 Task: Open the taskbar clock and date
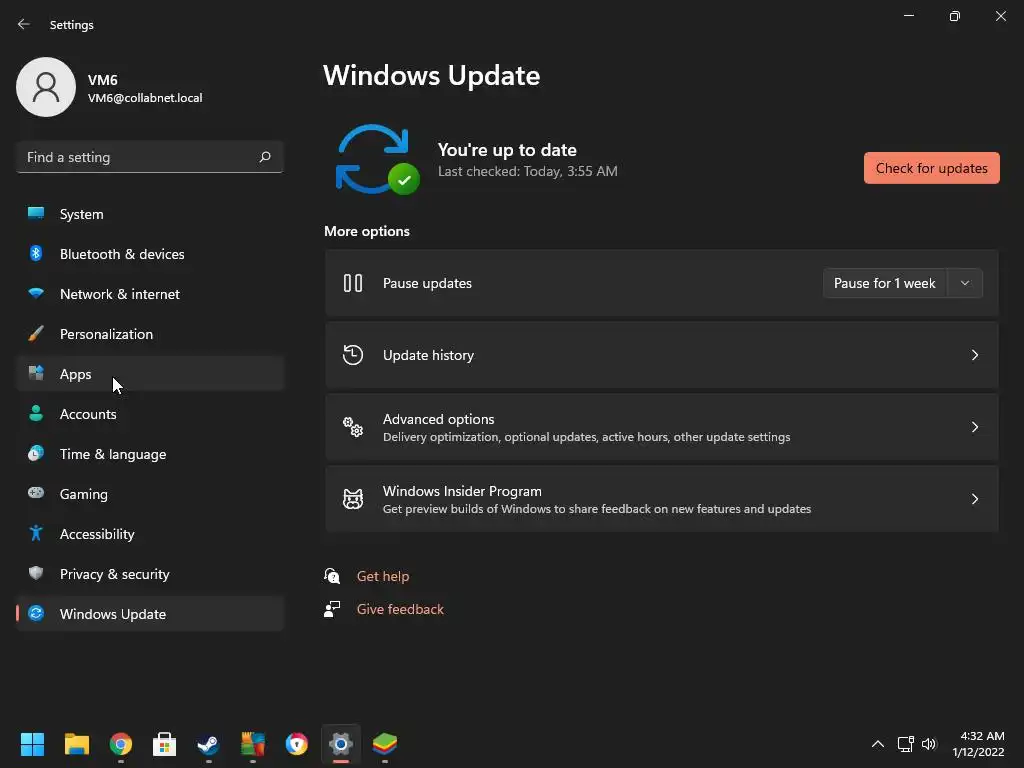coord(978,744)
